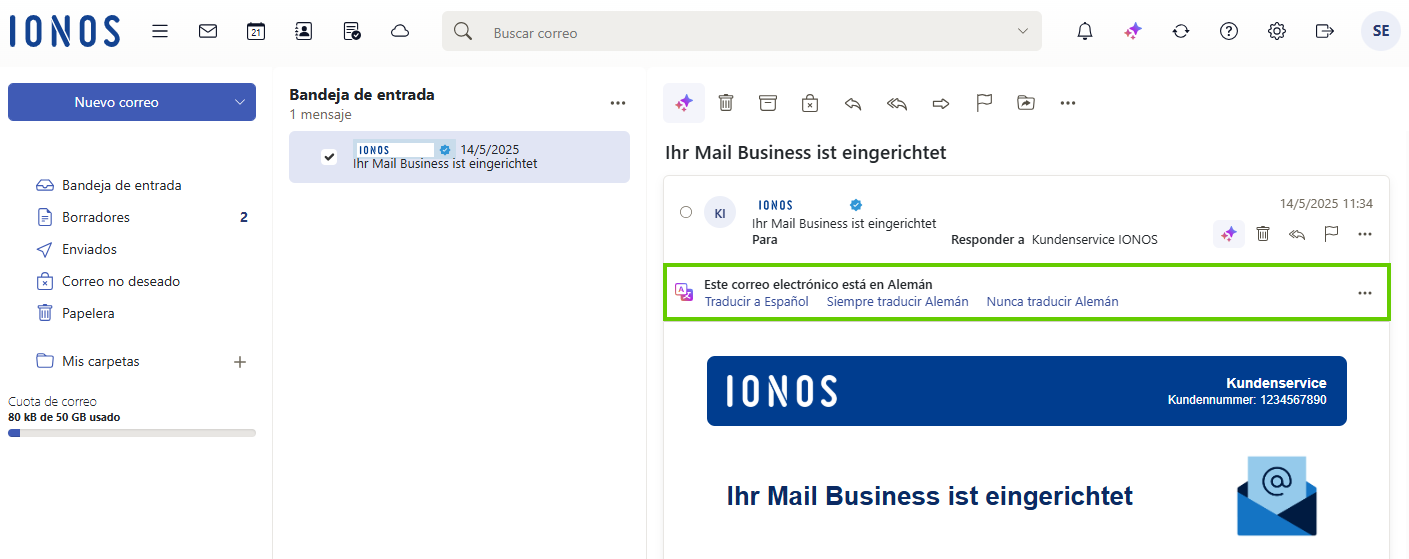
Task: Mark email as spam icon in toolbar
Action: click(810, 103)
